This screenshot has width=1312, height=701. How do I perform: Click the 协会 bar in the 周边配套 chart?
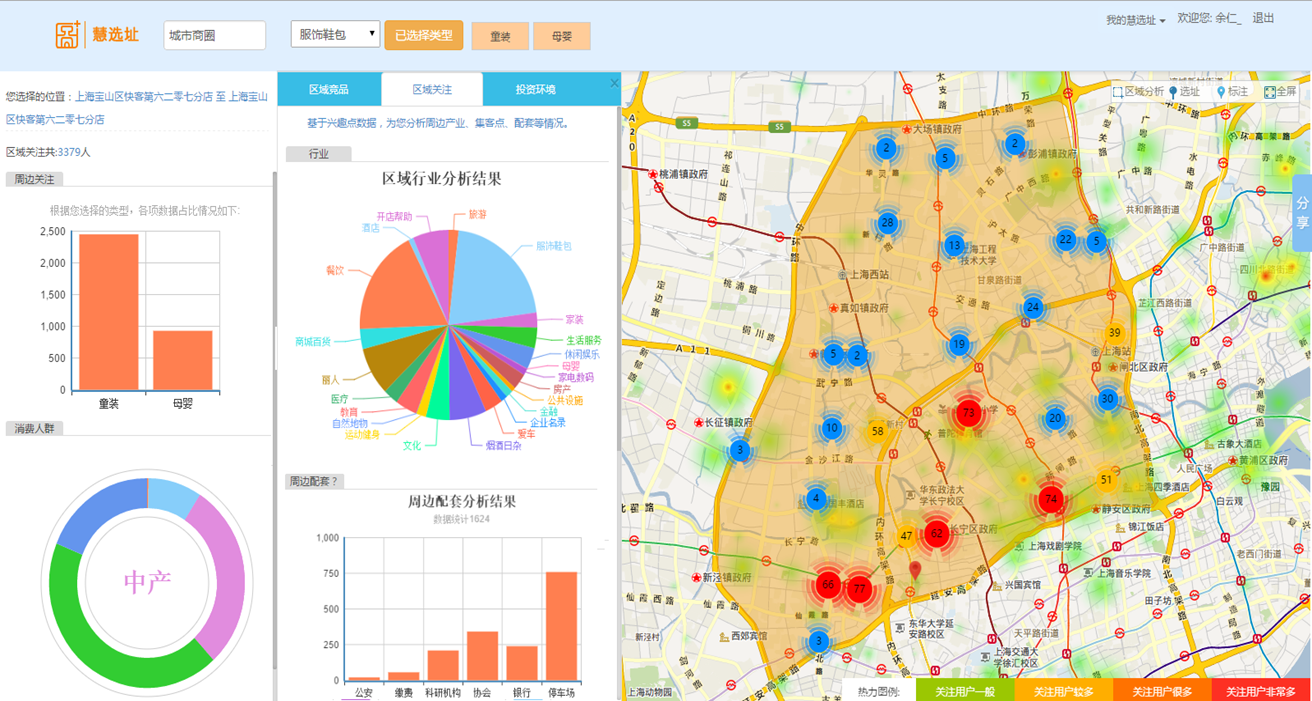pos(482,656)
